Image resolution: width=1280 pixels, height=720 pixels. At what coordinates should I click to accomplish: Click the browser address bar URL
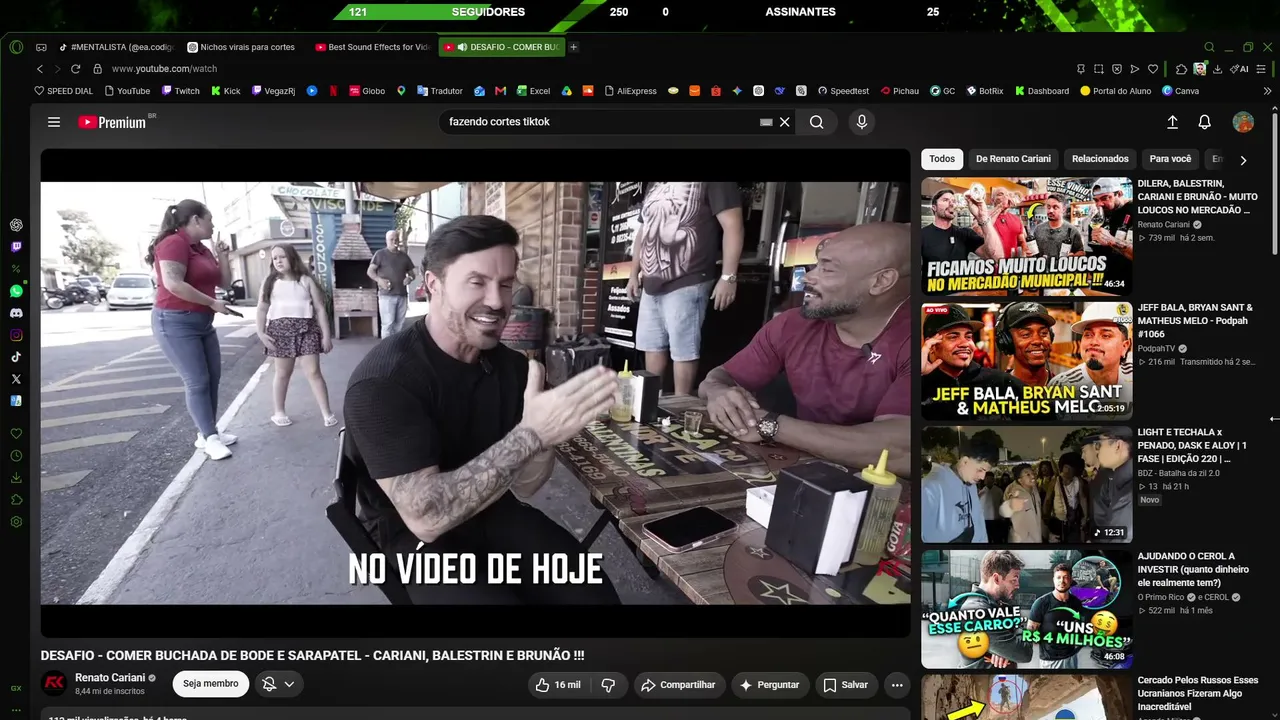(x=164, y=69)
